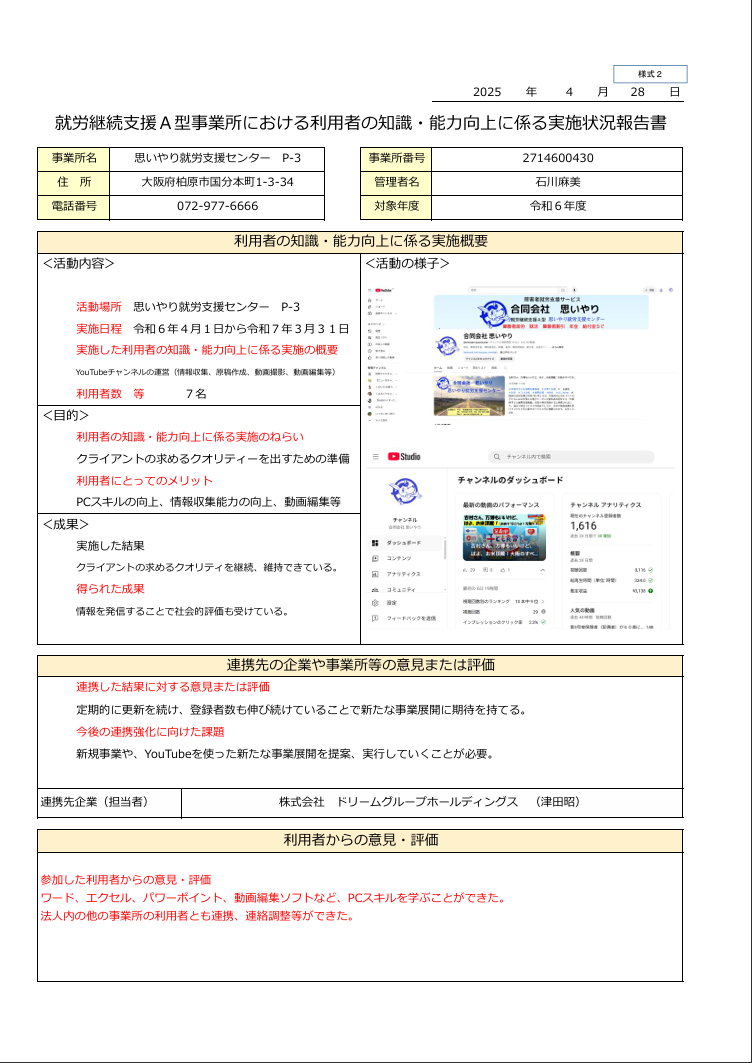Click the ＜目的＞ heading
752x1063 pixels.
(66, 416)
